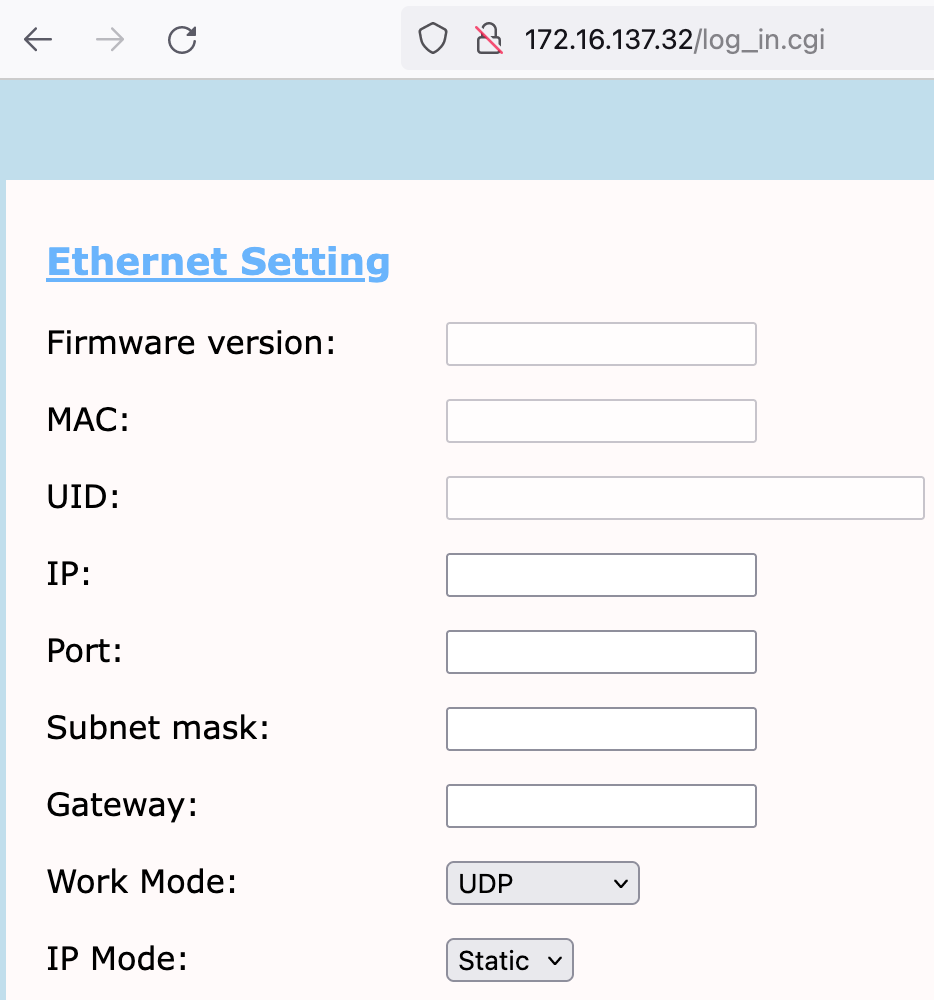
Task: Go back to the previous page
Action: [x=38, y=40]
